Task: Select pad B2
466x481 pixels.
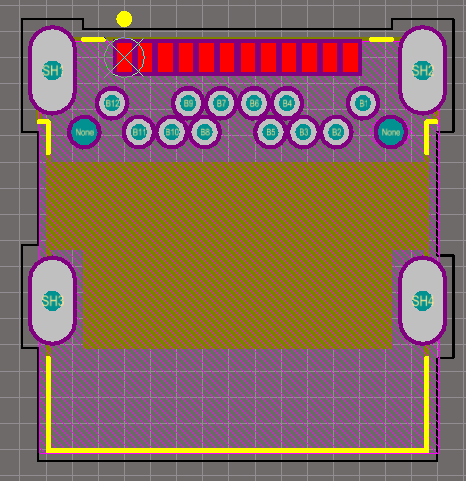Action: (336, 132)
